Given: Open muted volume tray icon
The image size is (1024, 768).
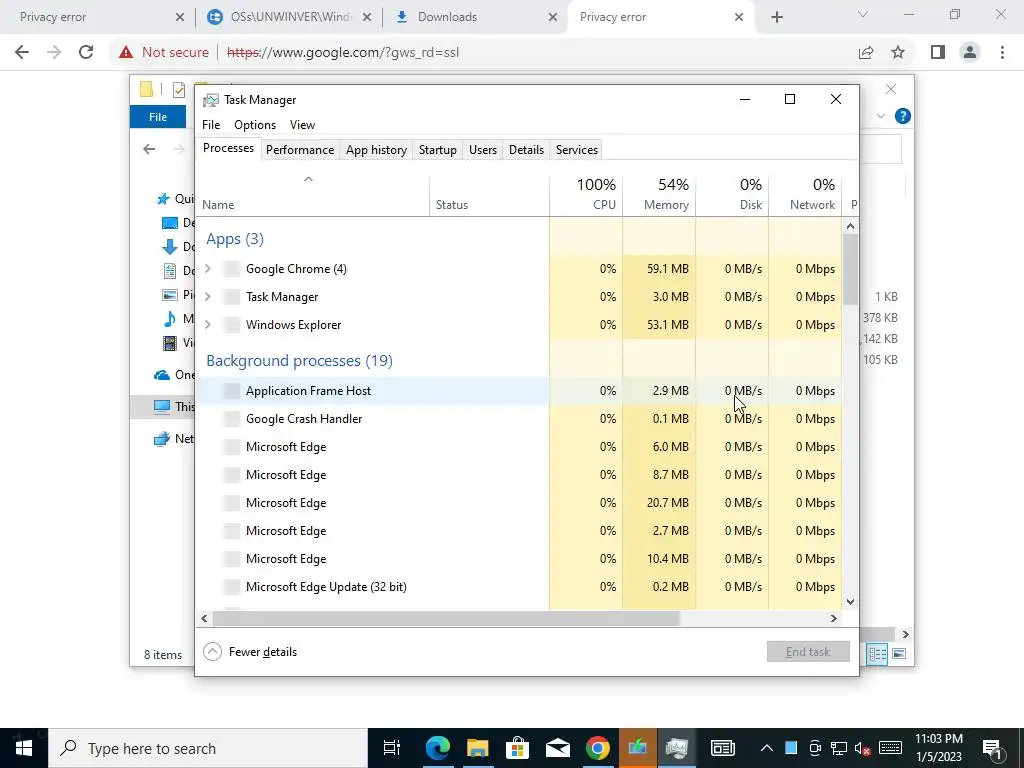Looking at the screenshot, I should (x=862, y=748).
